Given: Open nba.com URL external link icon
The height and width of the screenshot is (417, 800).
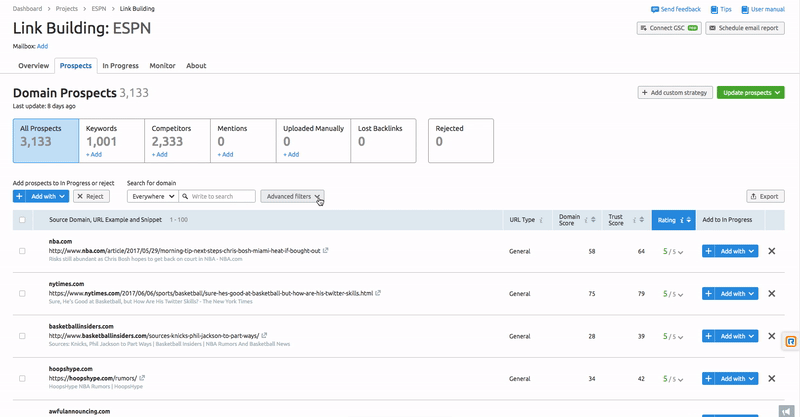Looking at the screenshot, I should click(326, 251).
